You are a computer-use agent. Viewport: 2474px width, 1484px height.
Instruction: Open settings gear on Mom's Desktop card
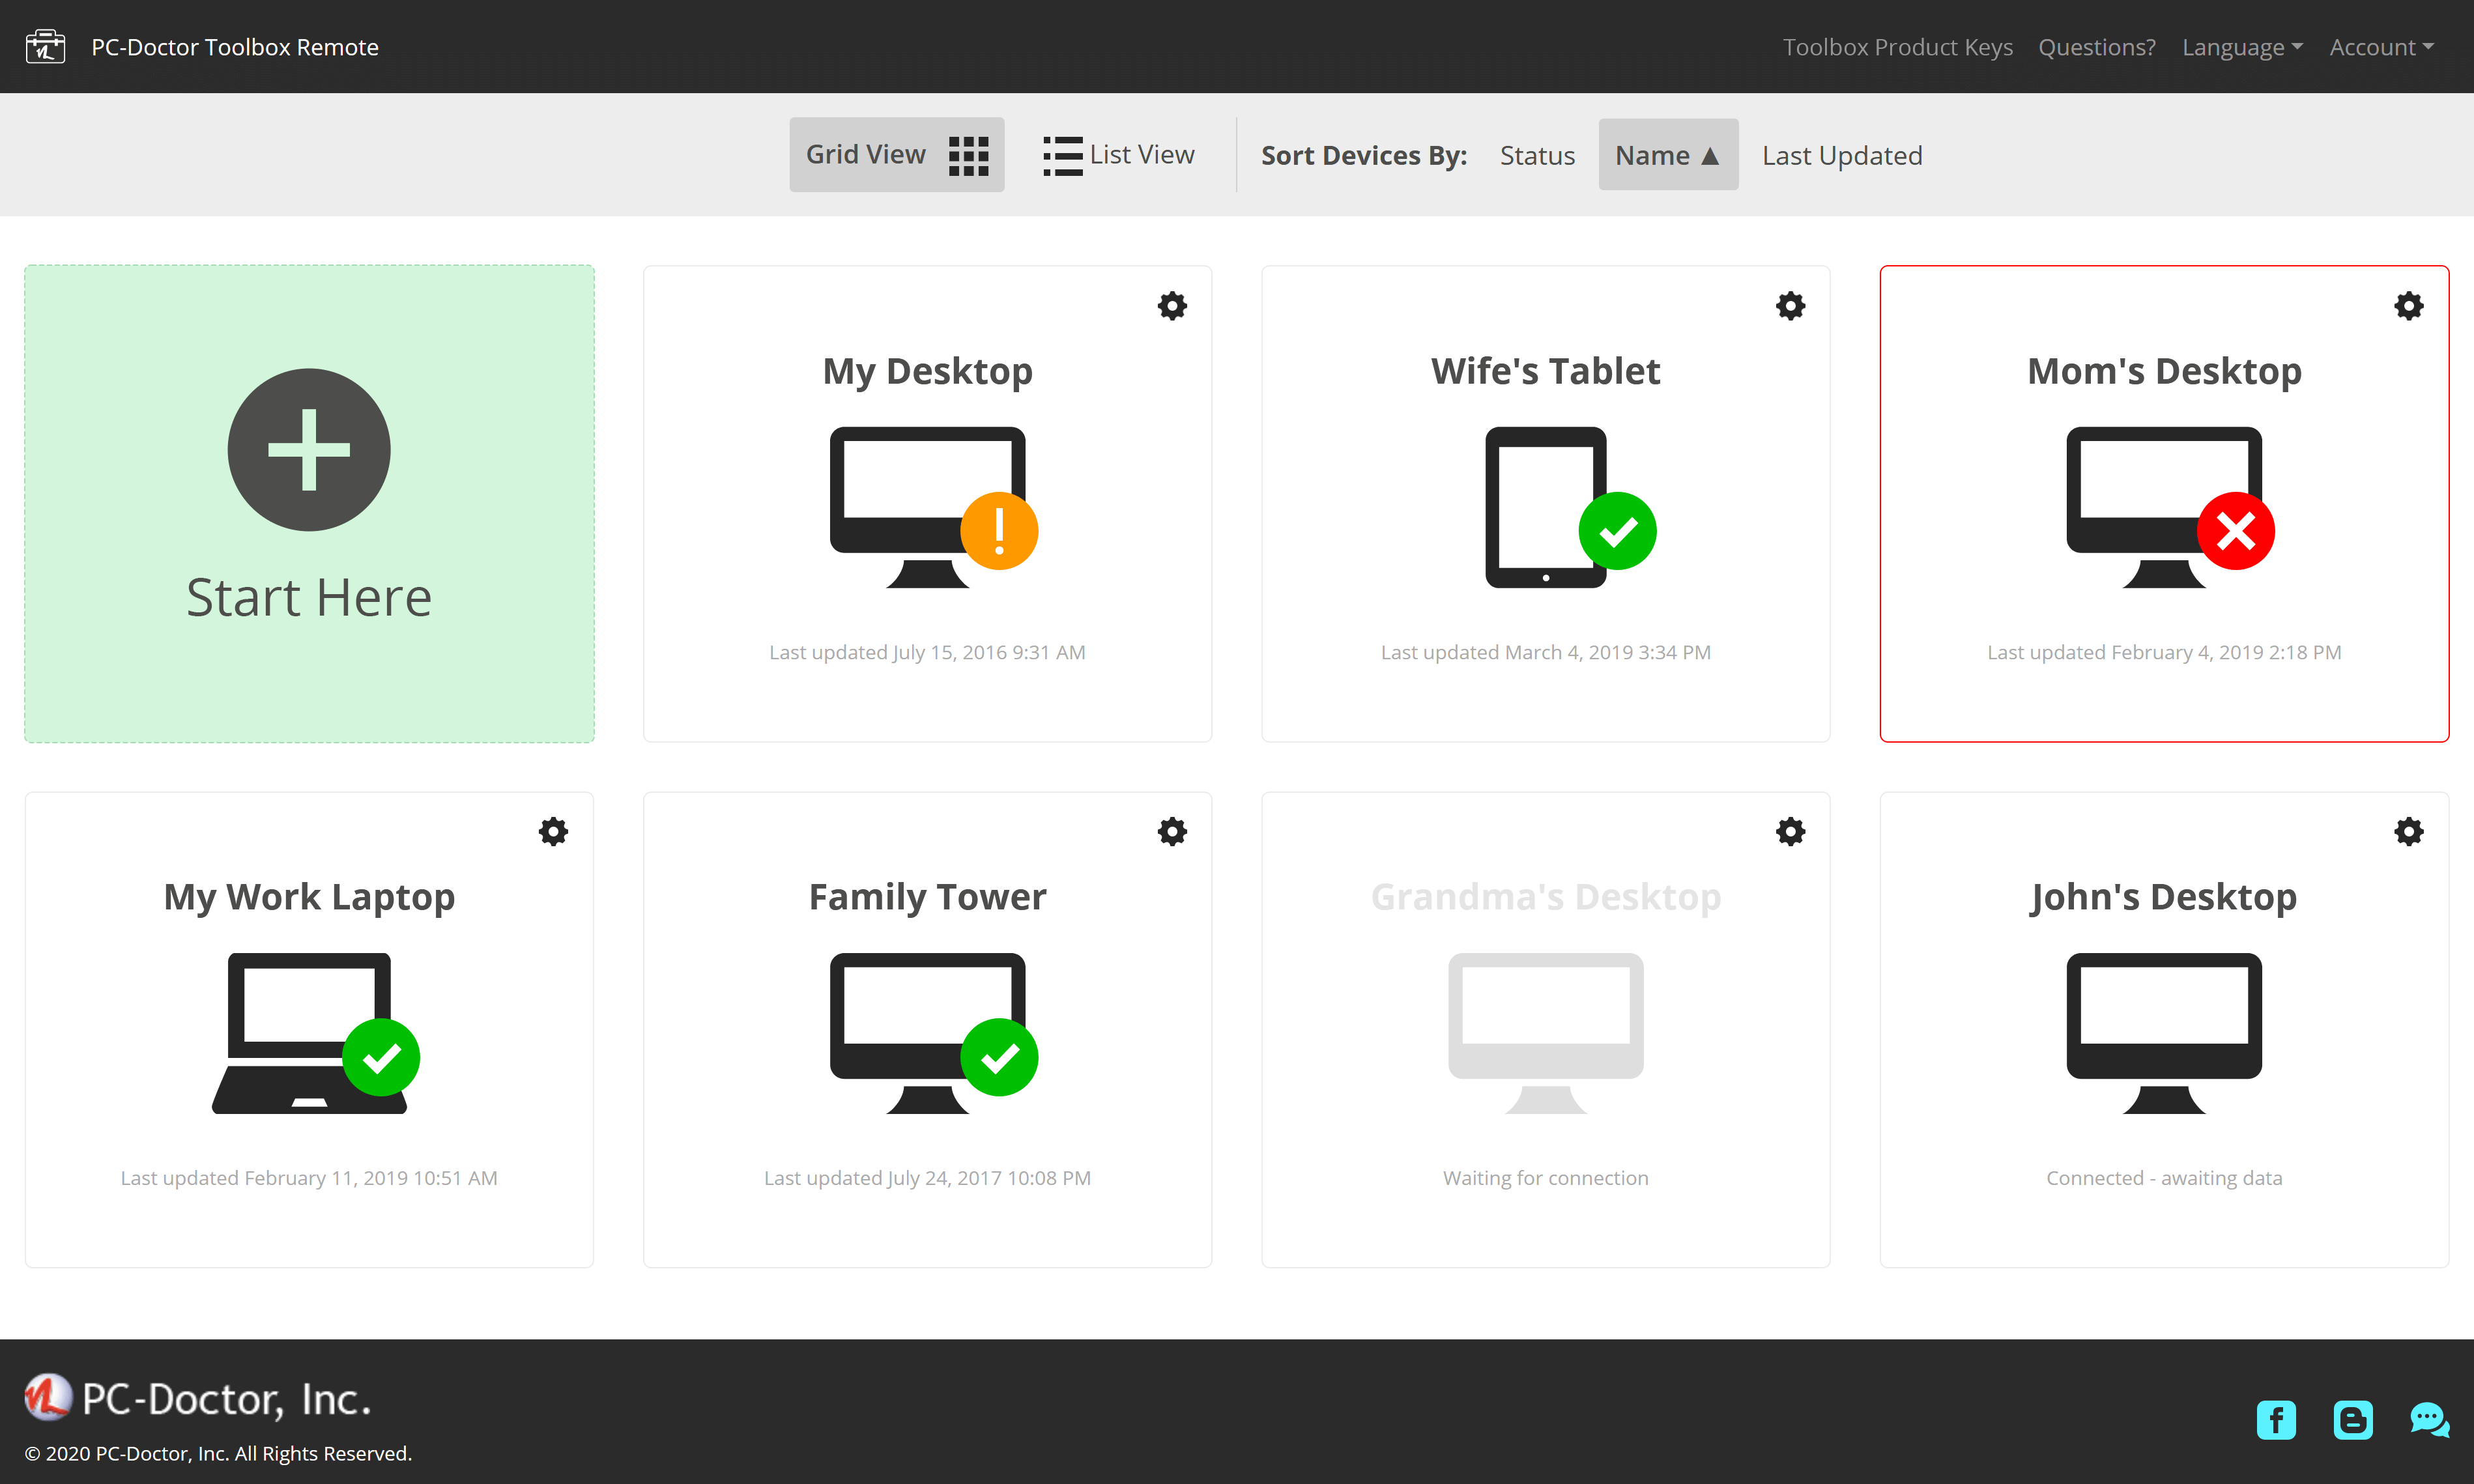pyautogui.click(x=2408, y=306)
